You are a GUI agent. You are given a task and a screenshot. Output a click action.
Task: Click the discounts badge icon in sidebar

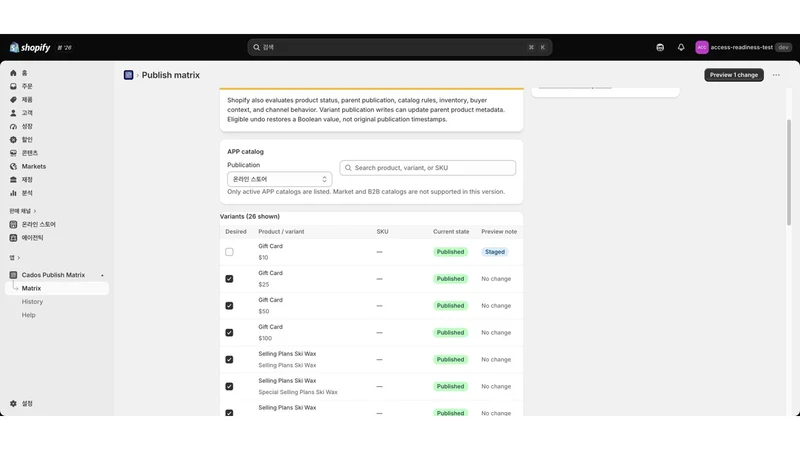click(13, 139)
